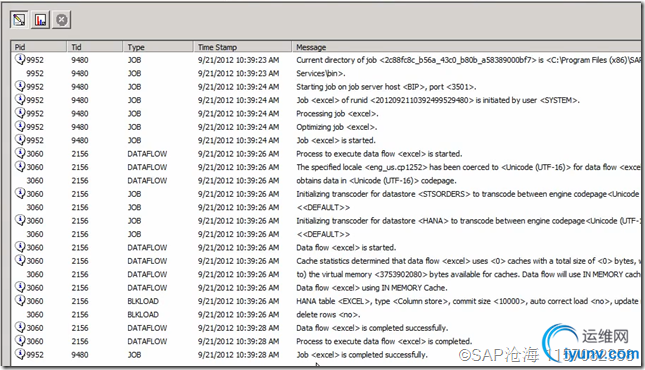The image size is (645, 370).
Task: Select message 'Services\bin>.'
Action: [x=321, y=73]
